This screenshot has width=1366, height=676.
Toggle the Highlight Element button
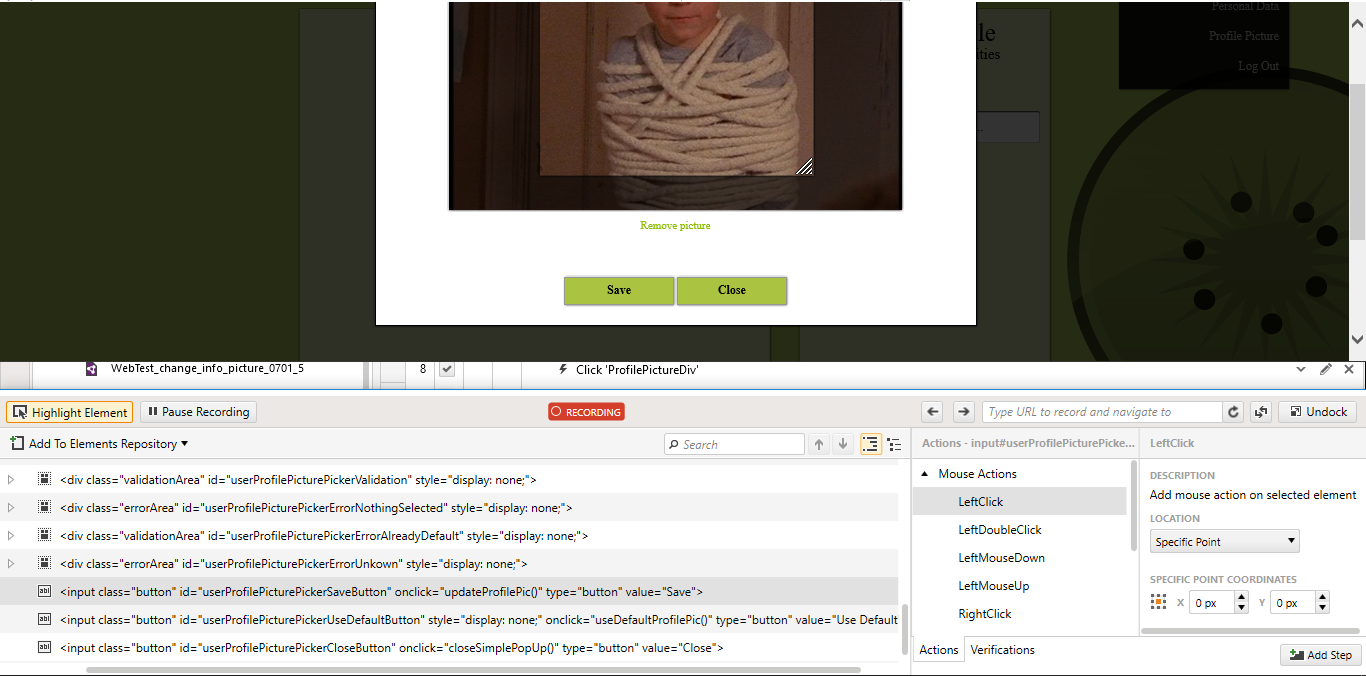70,412
